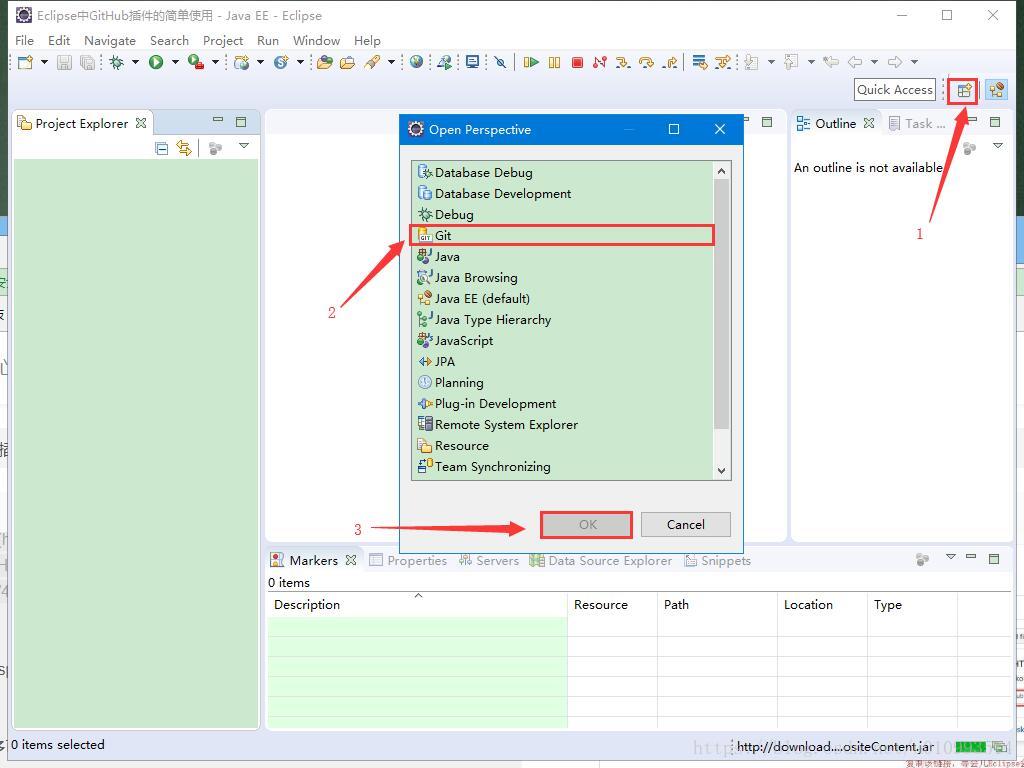This screenshot has width=1024, height=768.
Task: Click the New Servlet icon
Action: [x=281, y=62]
